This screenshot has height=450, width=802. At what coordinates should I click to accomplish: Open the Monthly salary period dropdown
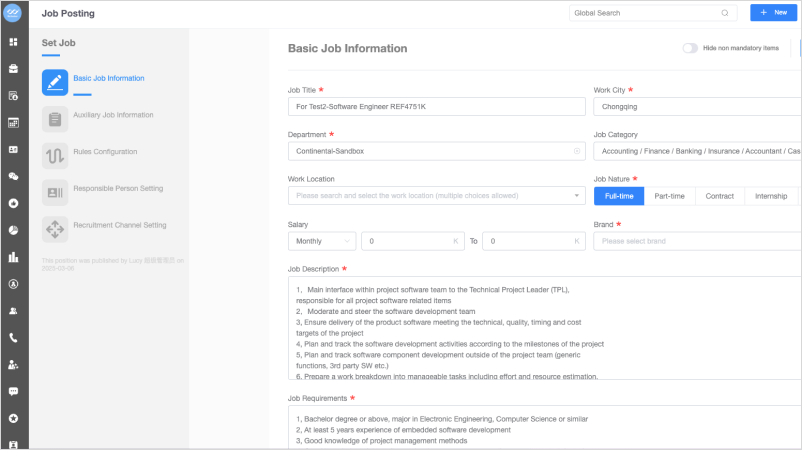click(321, 241)
